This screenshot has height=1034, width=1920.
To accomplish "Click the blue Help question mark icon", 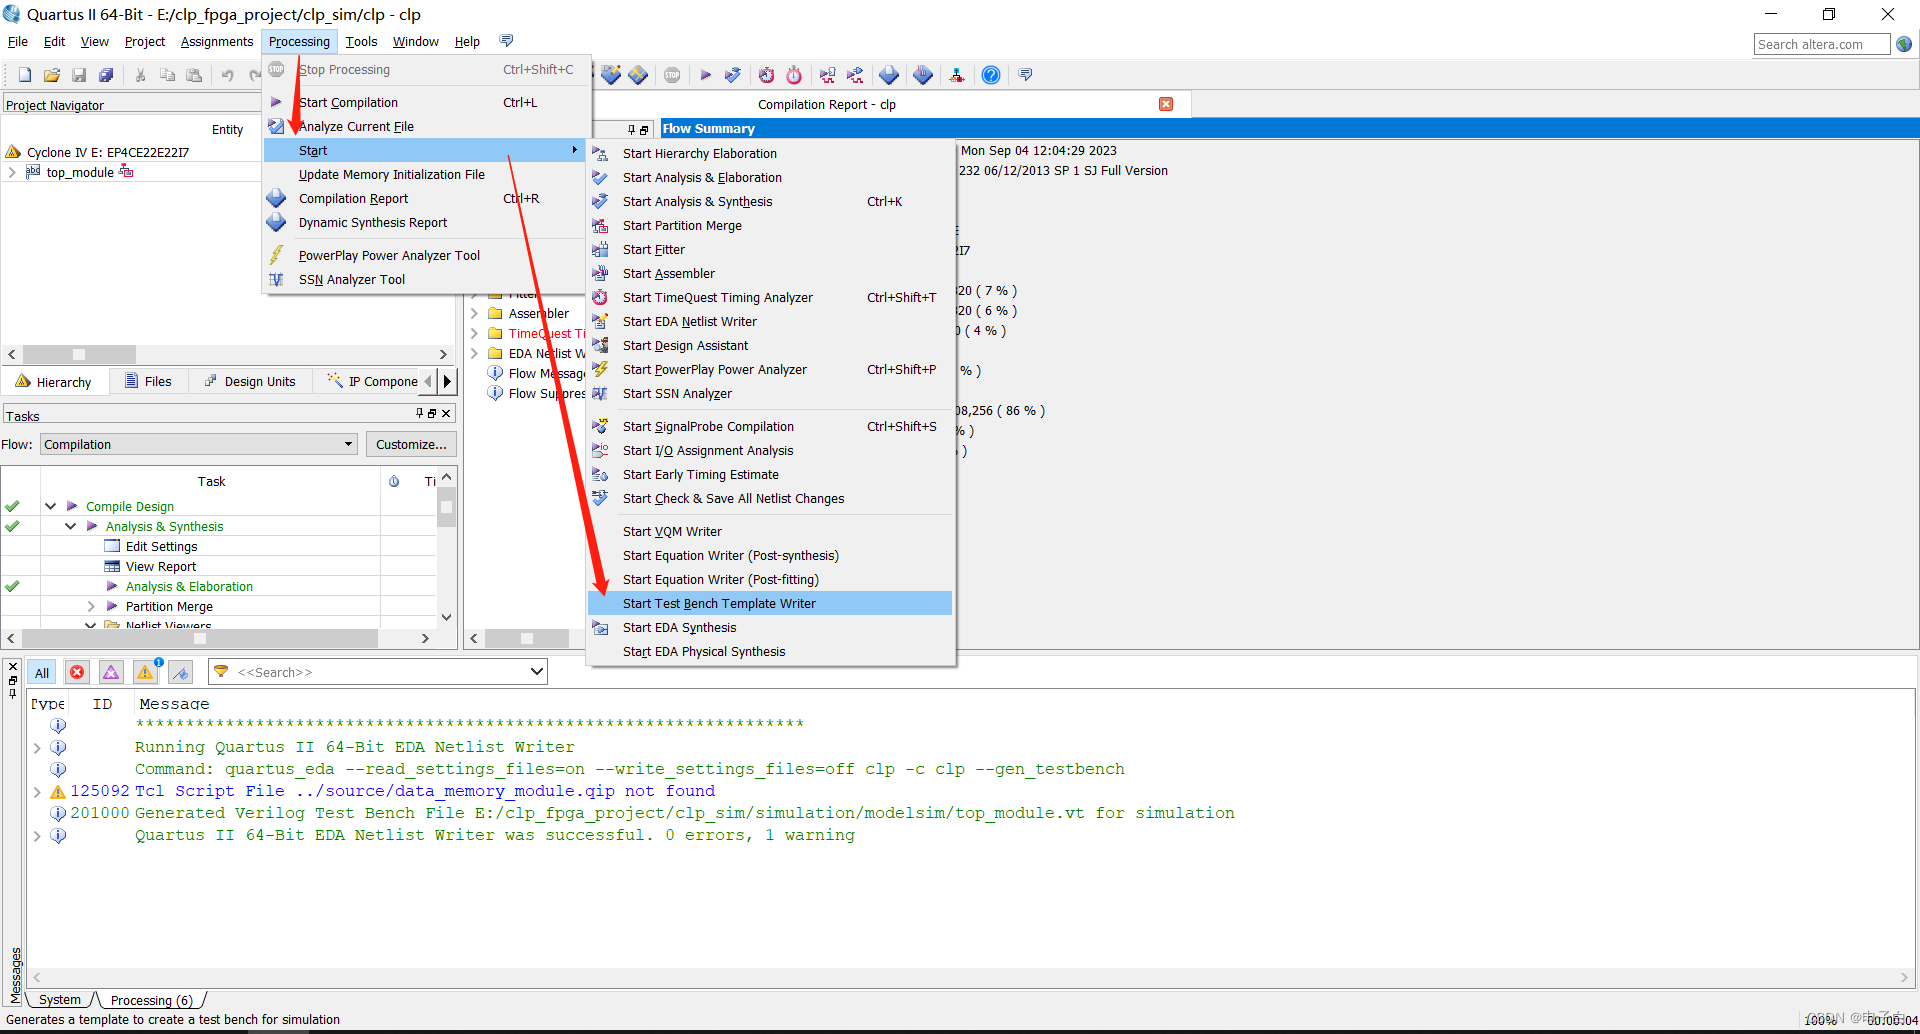I will 991,75.
